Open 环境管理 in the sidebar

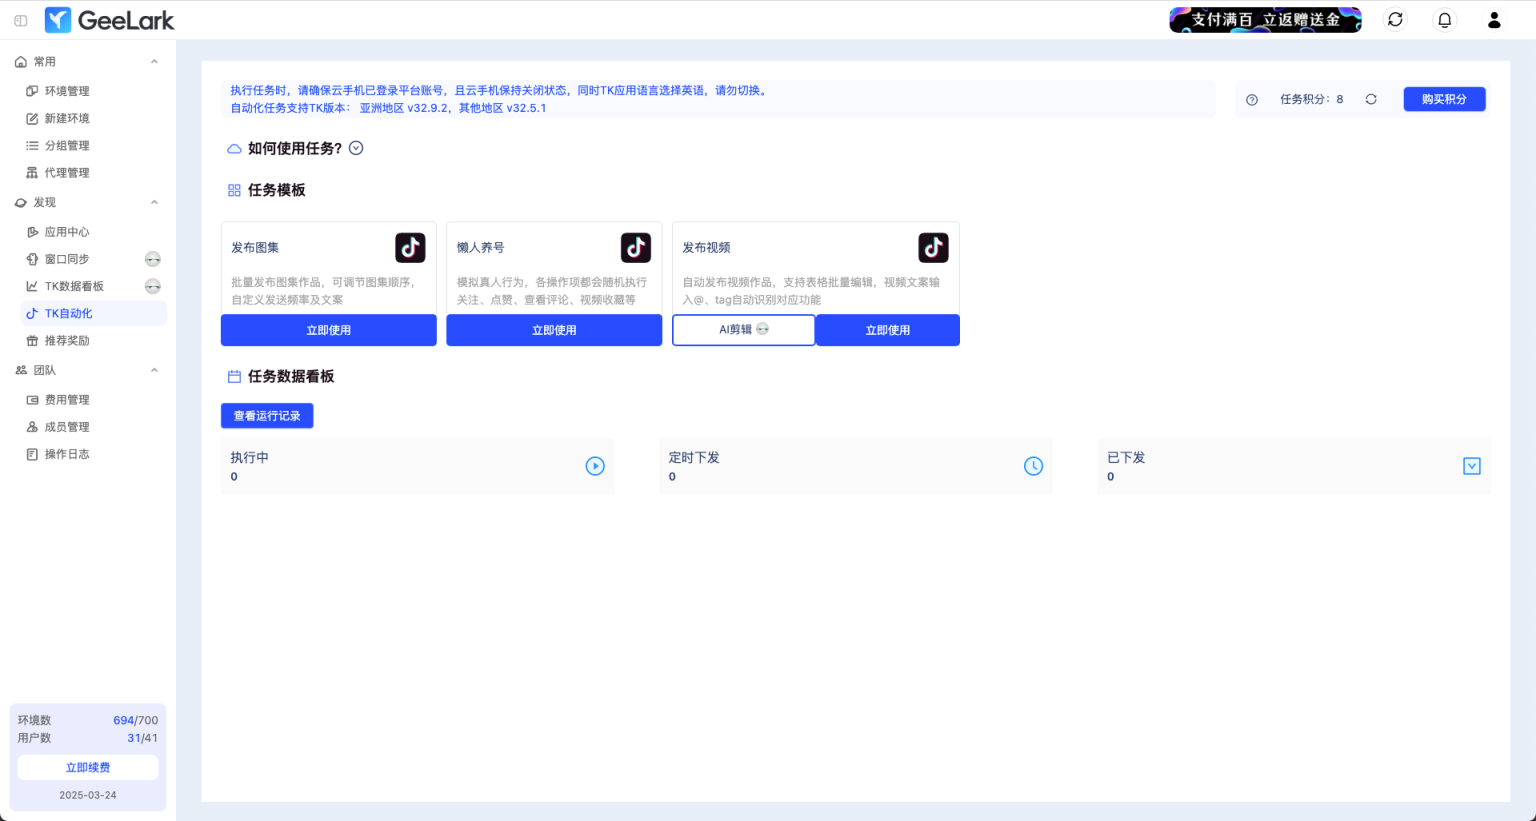(67, 91)
